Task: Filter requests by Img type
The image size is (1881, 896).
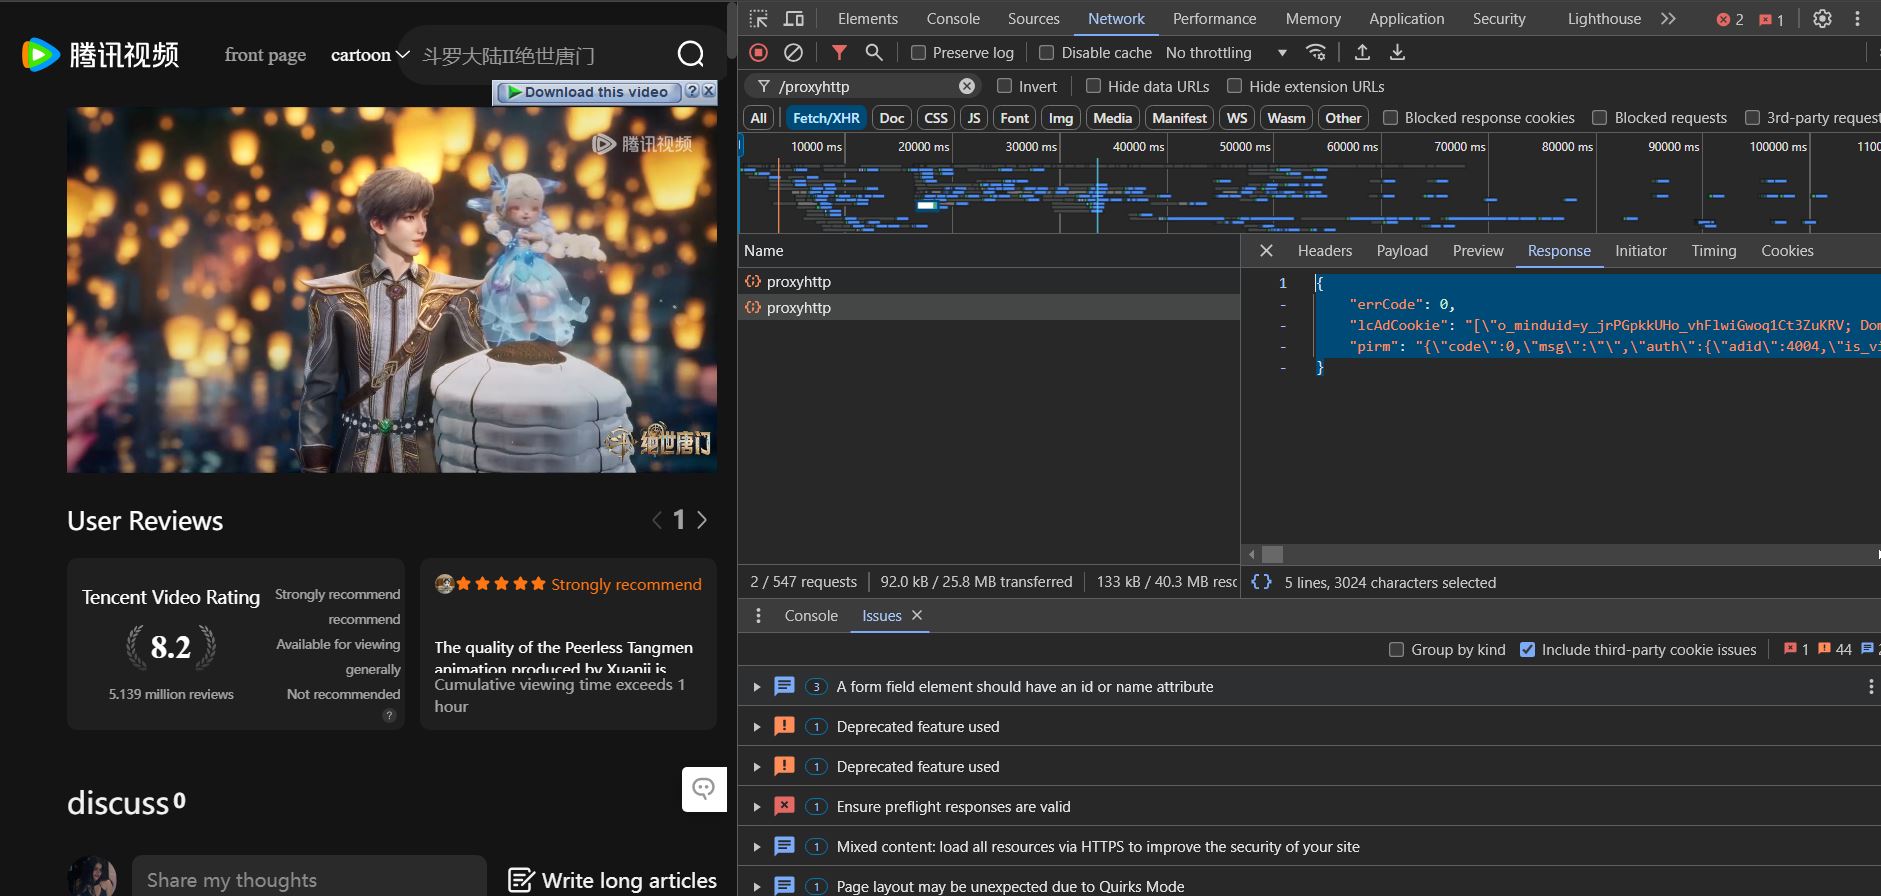Action: coord(1060,118)
